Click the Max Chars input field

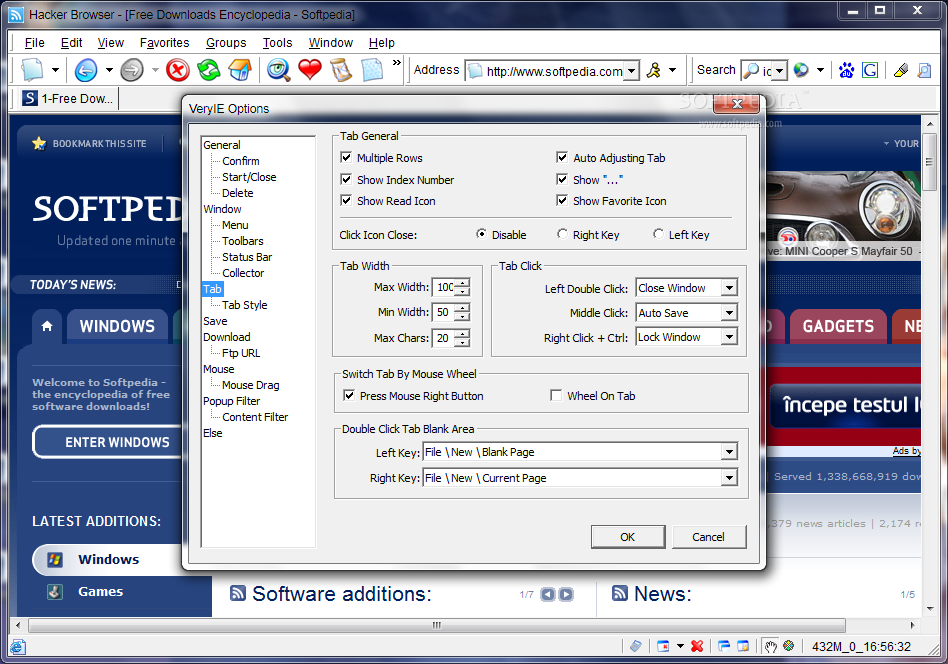pyautogui.click(x=444, y=338)
